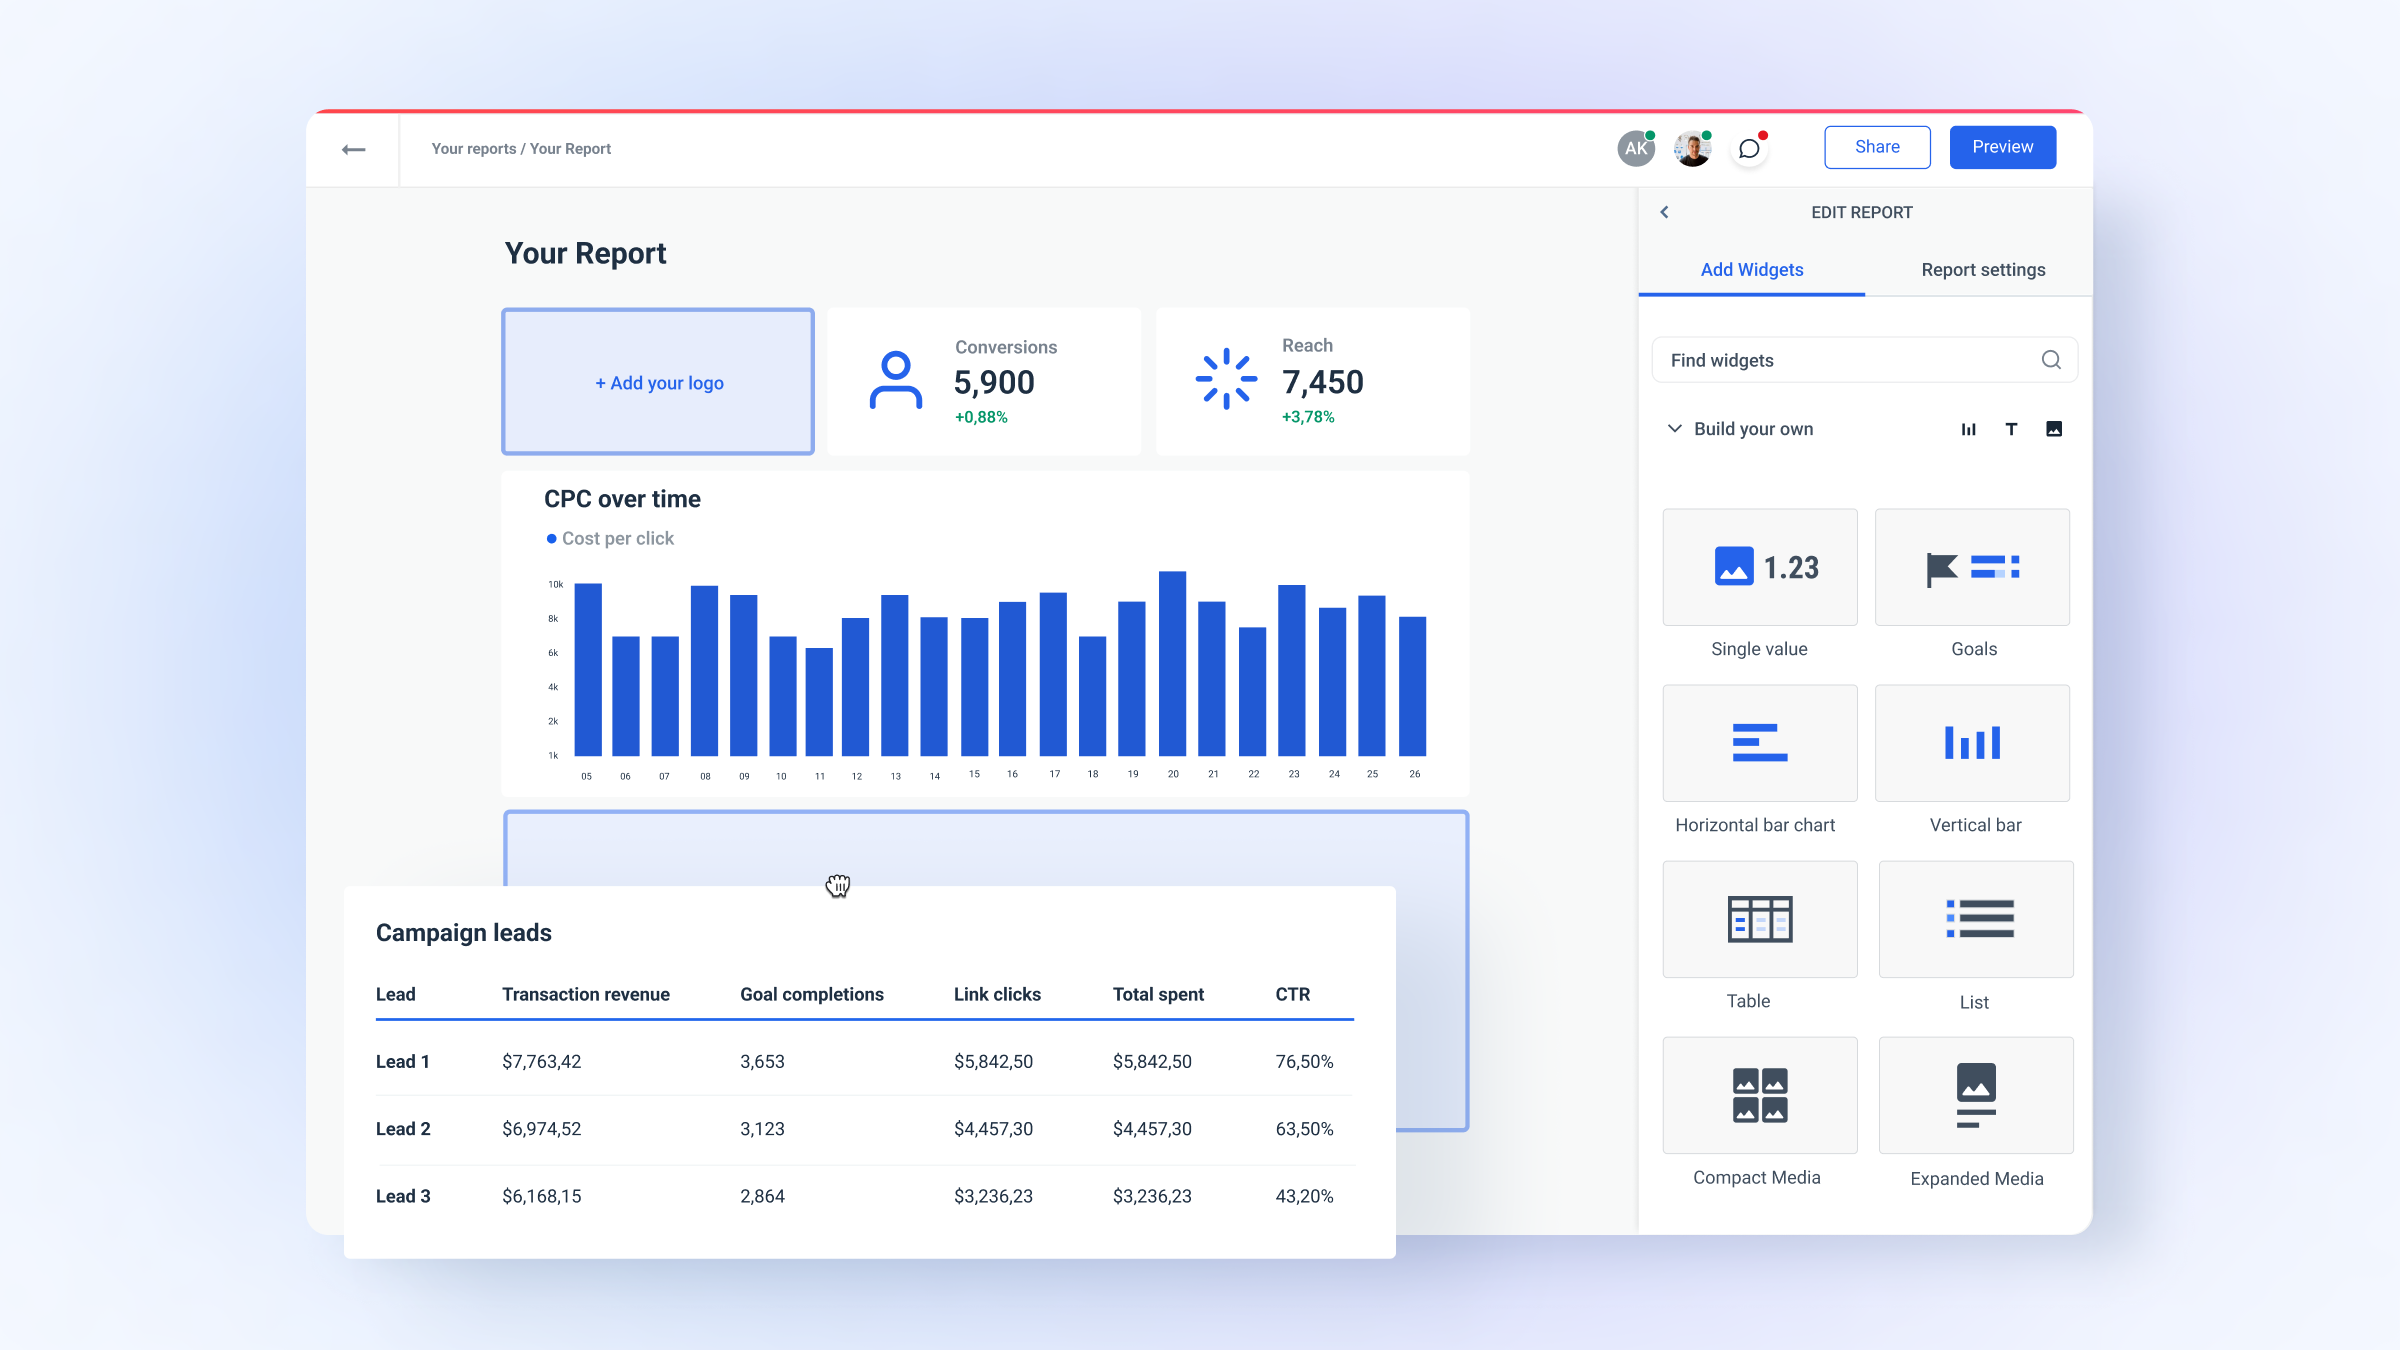Click the Share button
Screen dimensions: 2400x1350
click(x=1877, y=146)
